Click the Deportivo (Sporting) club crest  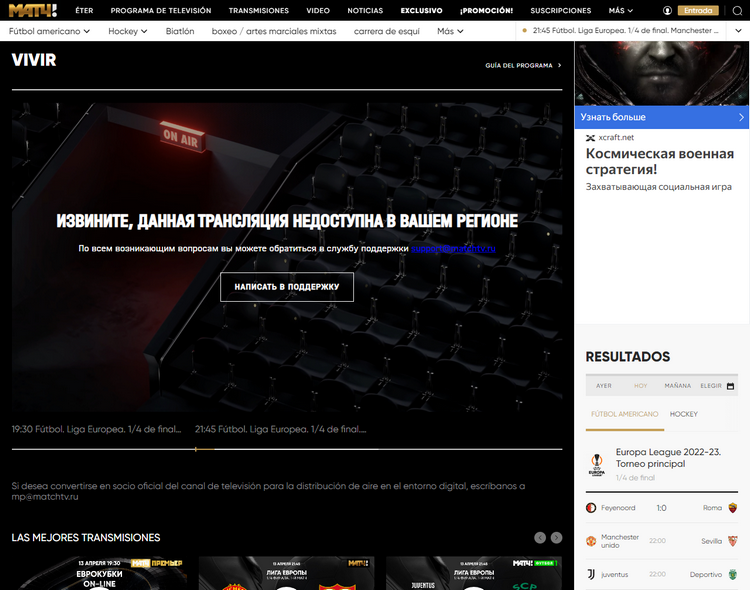tap(732, 574)
